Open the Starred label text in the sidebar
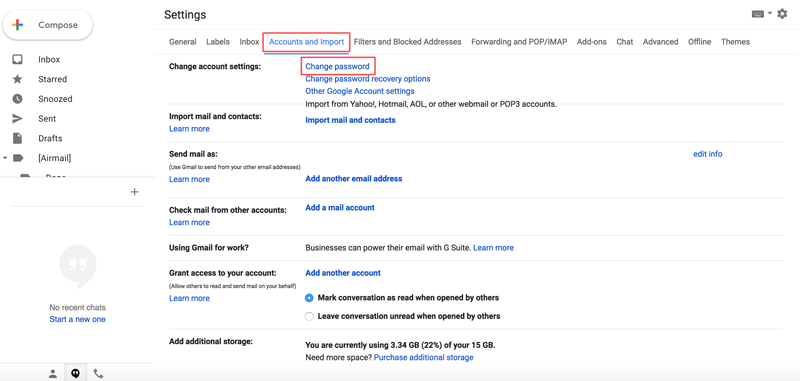The width and height of the screenshot is (800, 381). [x=53, y=79]
